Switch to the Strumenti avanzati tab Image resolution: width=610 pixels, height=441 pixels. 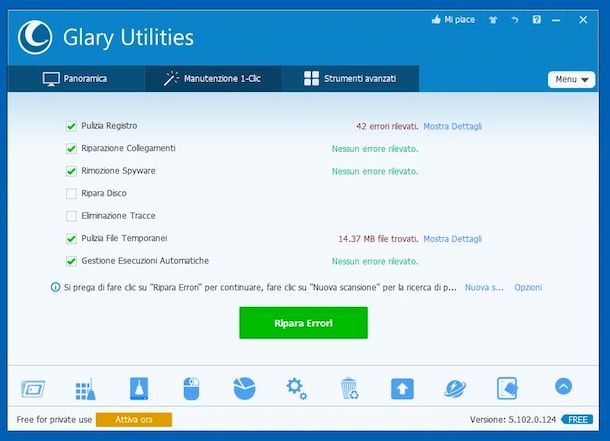(350, 79)
